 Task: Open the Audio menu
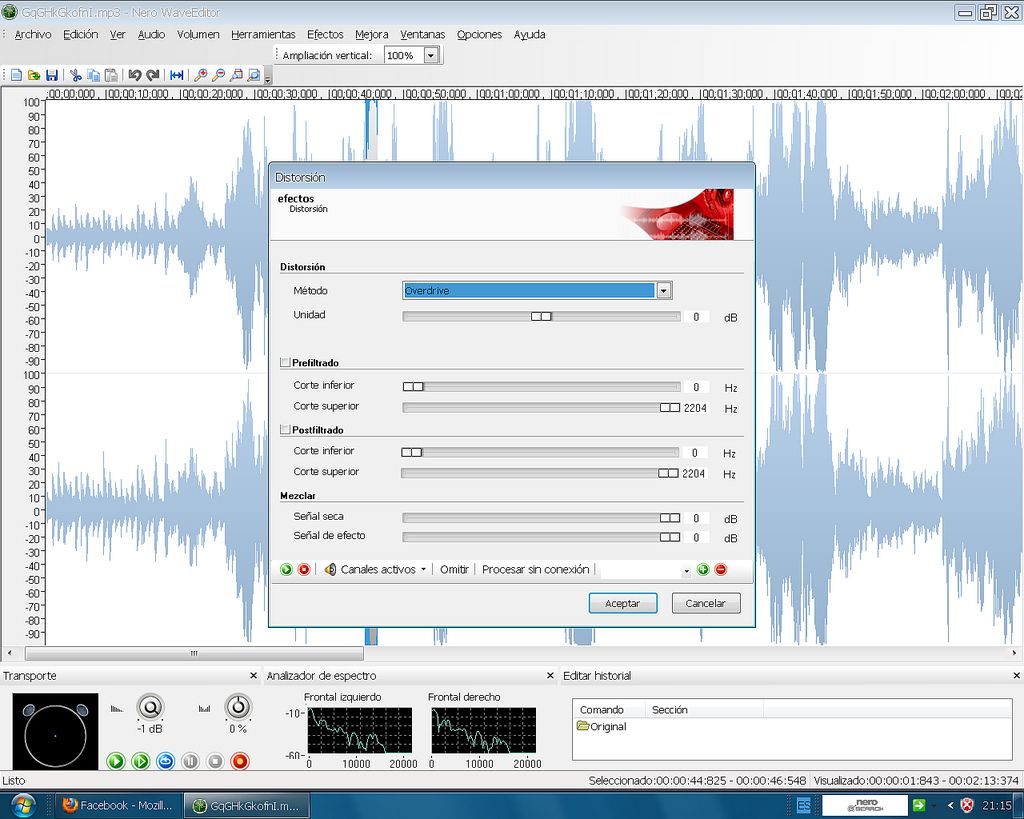pyautogui.click(x=152, y=35)
